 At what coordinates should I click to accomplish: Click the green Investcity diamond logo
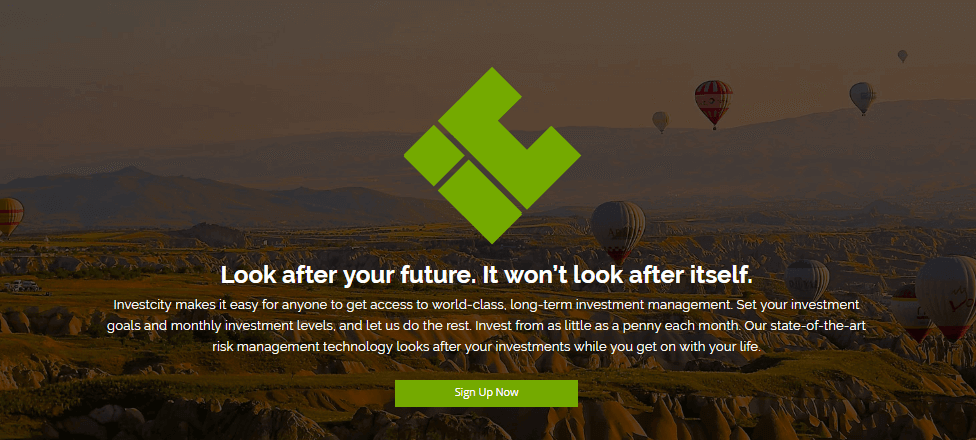(492, 156)
